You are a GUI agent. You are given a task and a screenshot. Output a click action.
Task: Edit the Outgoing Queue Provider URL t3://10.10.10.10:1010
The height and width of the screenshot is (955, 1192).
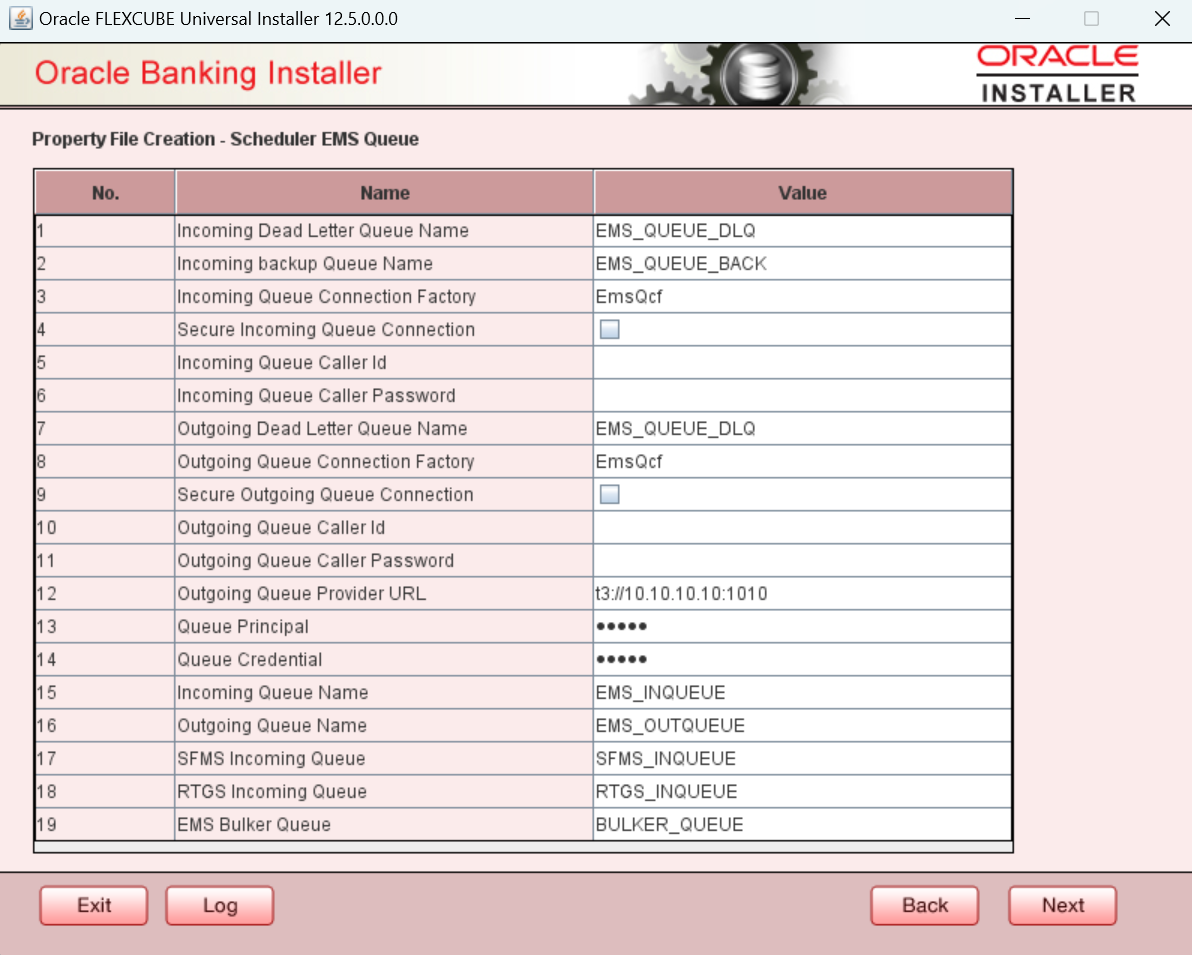pyautogui.click(x=802, y=593)
